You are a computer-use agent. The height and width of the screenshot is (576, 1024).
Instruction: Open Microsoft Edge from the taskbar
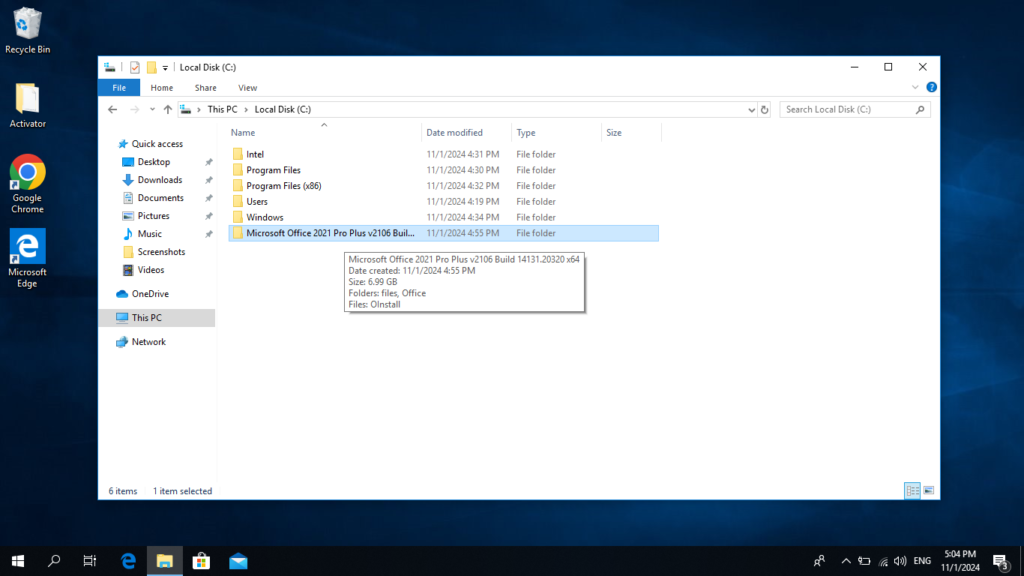[128, 561]
